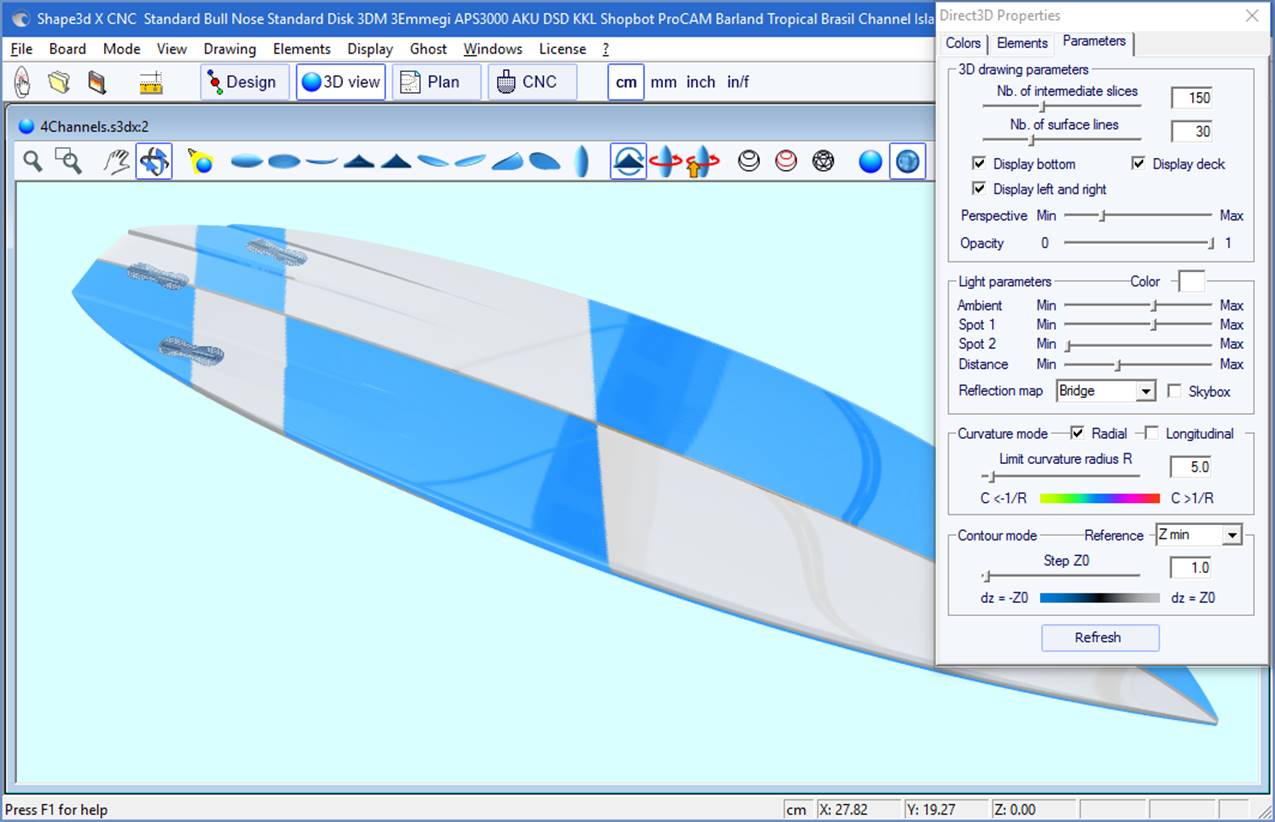Expand the Contour Reference Z min dropdown
This screenshot has width=1275, height=822.
point(1231,535)
